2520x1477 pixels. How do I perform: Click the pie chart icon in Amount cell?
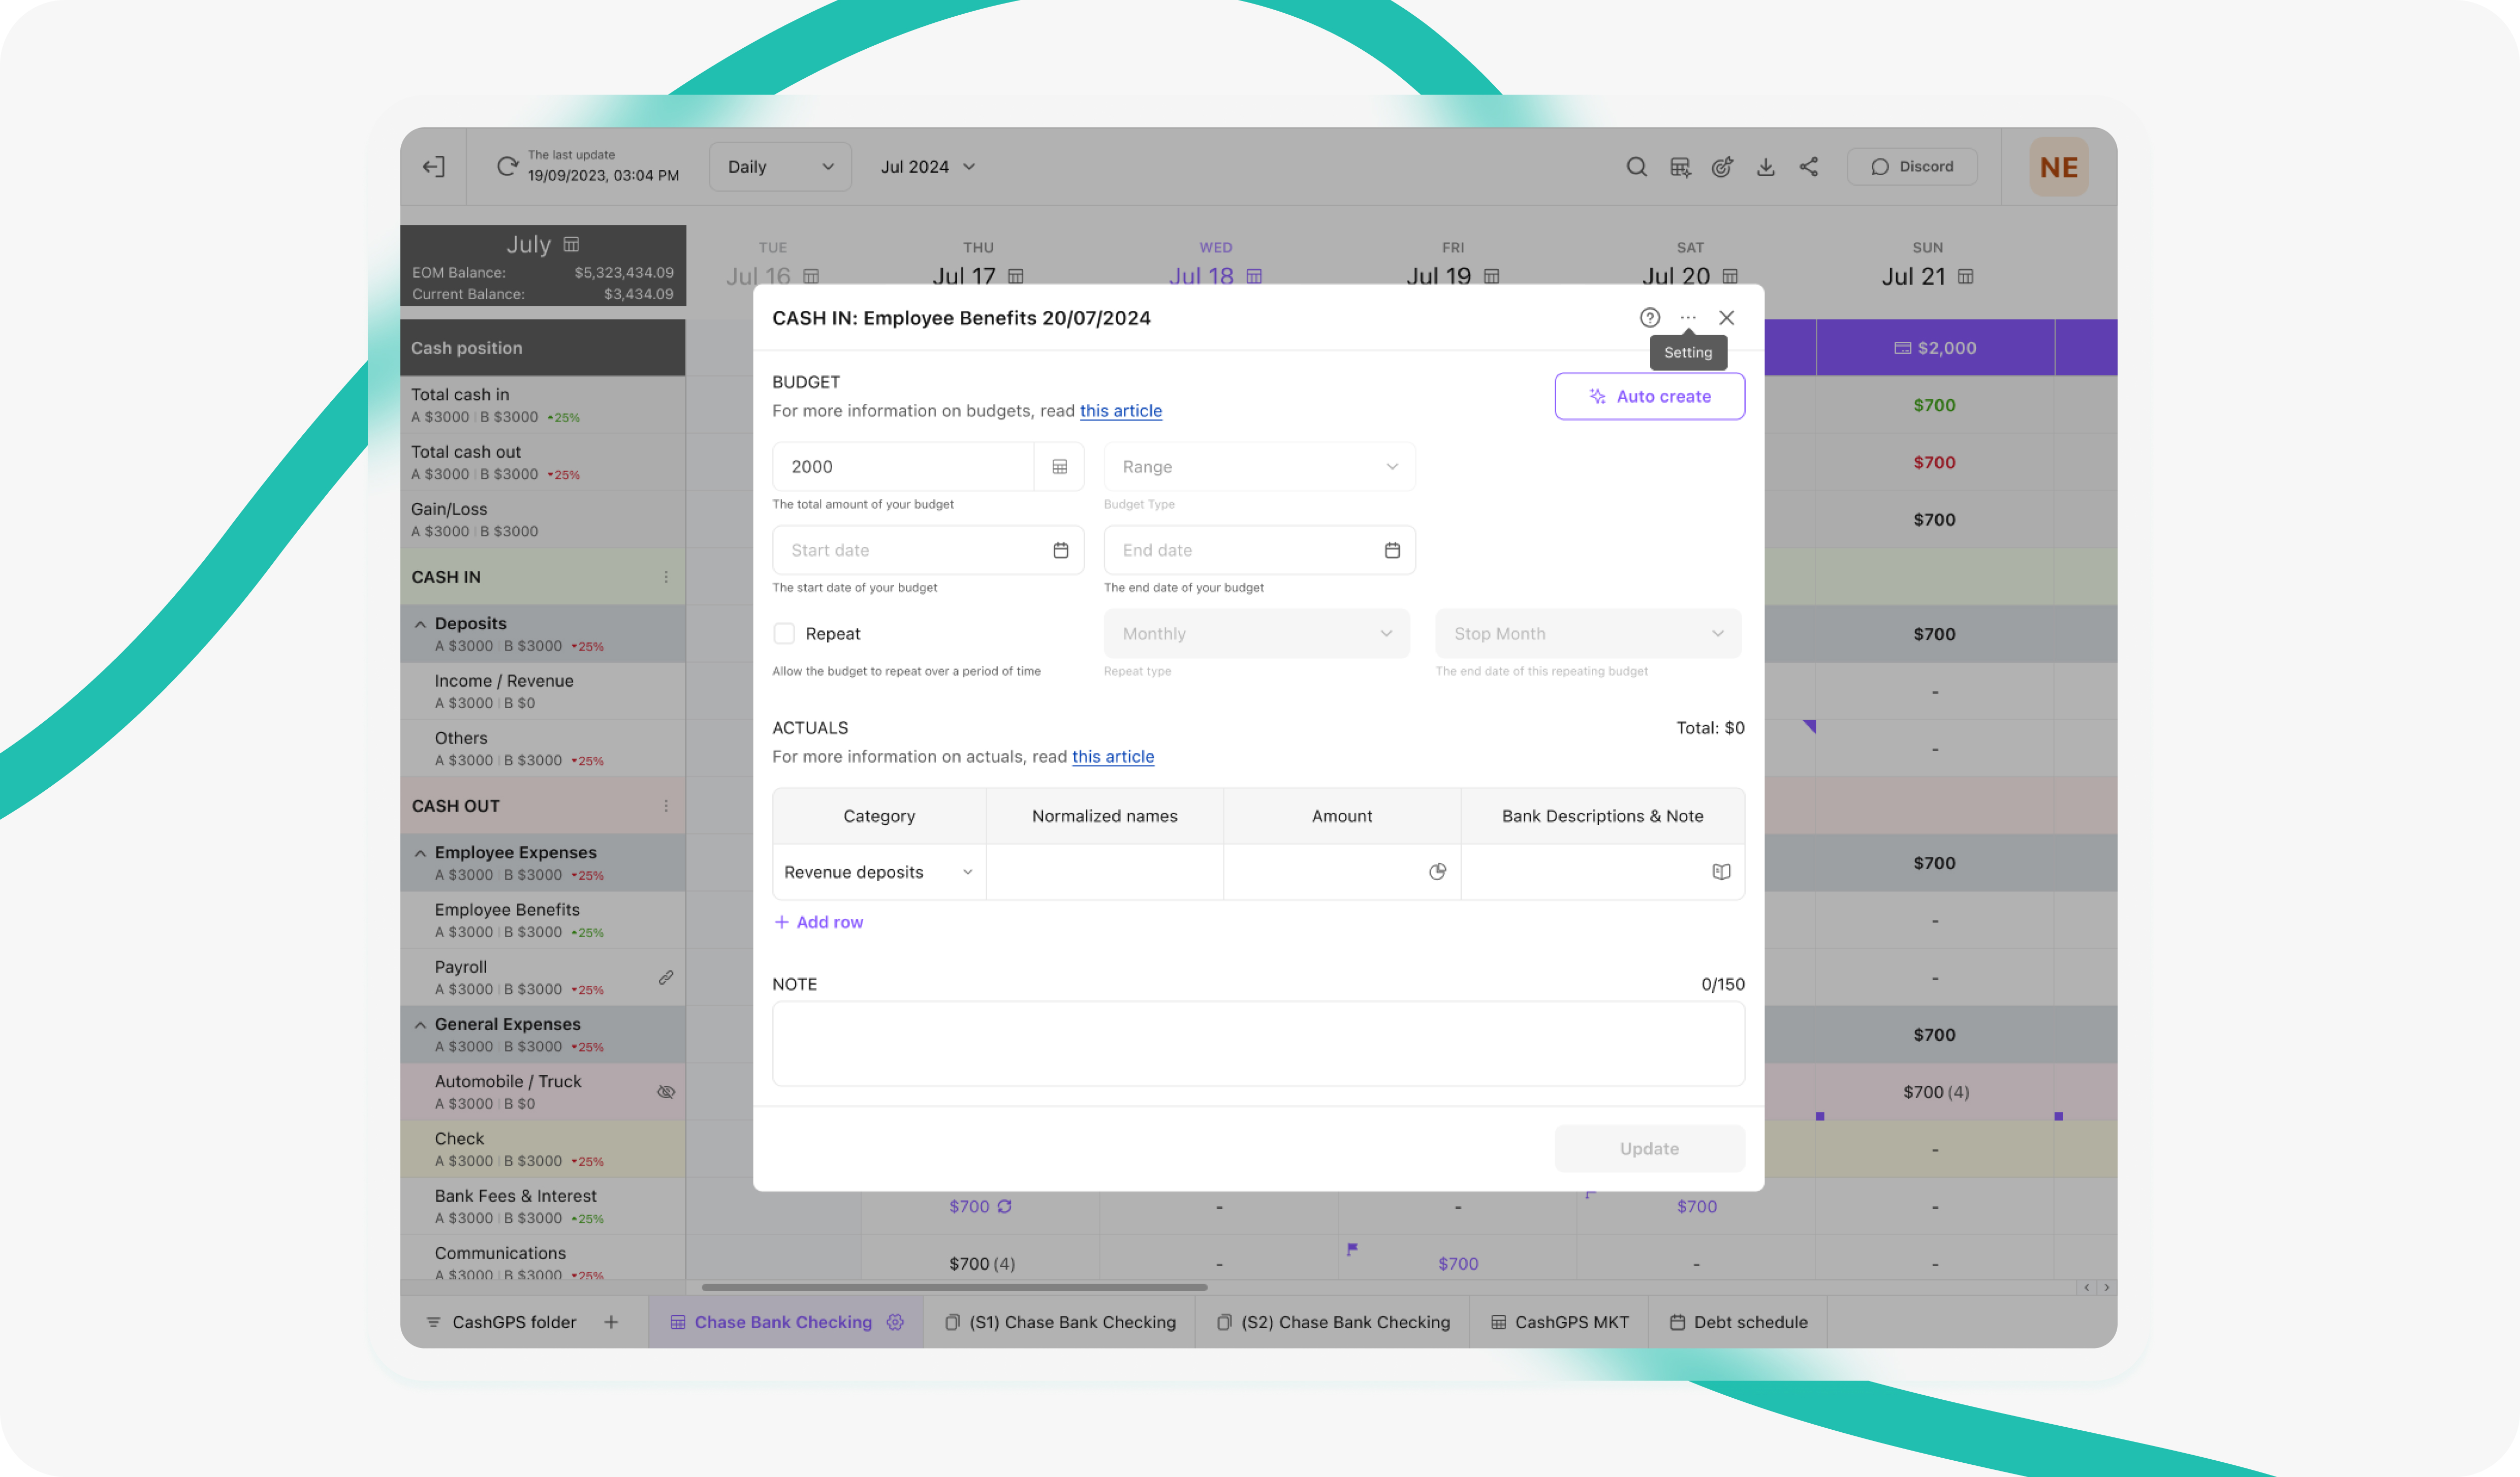pos(1437,871)
